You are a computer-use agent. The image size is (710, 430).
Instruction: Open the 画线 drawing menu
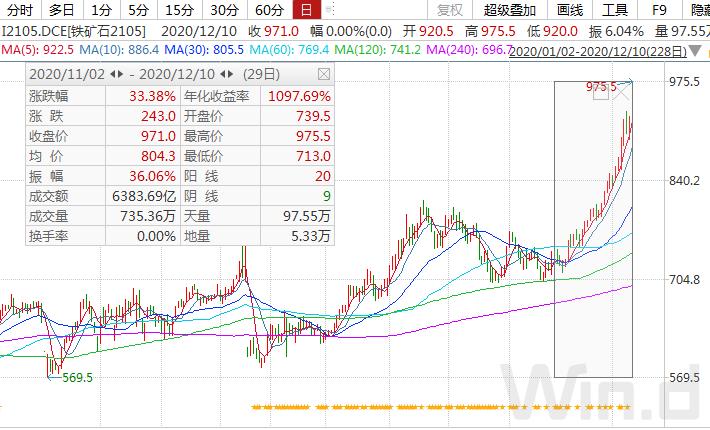570,10
